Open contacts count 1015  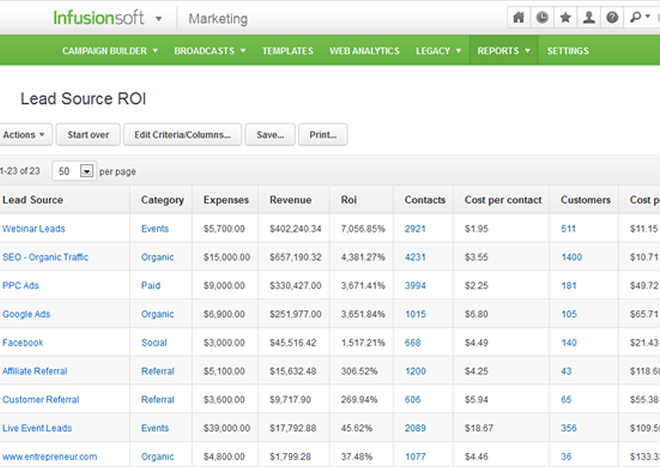(415, 314)
